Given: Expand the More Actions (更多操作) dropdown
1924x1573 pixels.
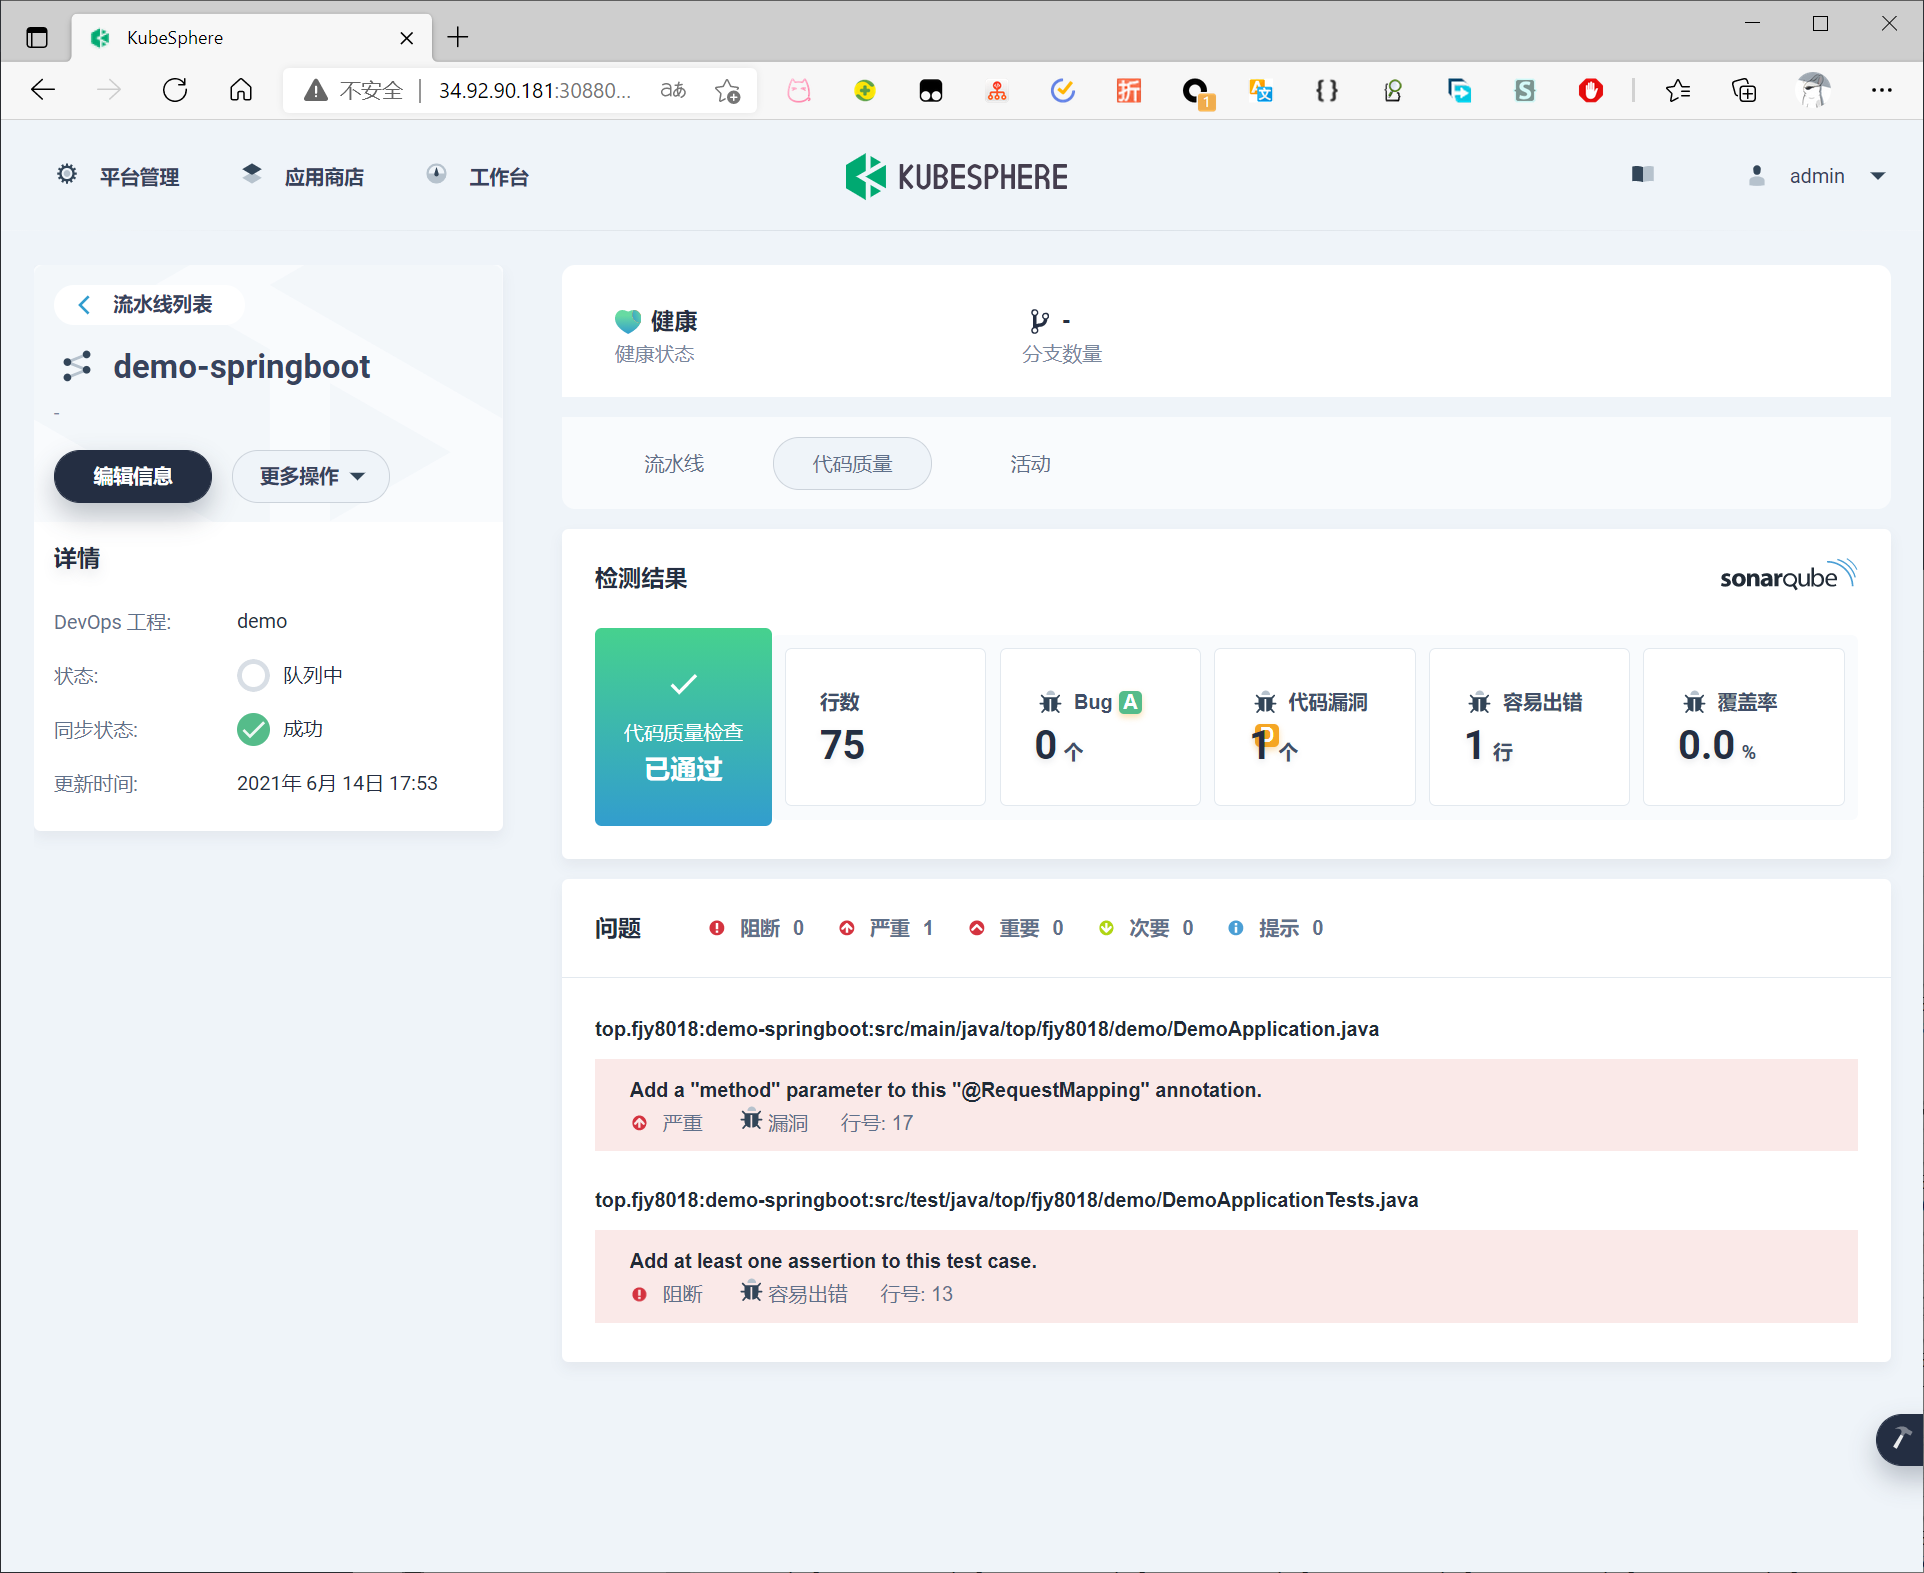Looking at the screenshot, I should pyautogui.click(x=311, y=476).
